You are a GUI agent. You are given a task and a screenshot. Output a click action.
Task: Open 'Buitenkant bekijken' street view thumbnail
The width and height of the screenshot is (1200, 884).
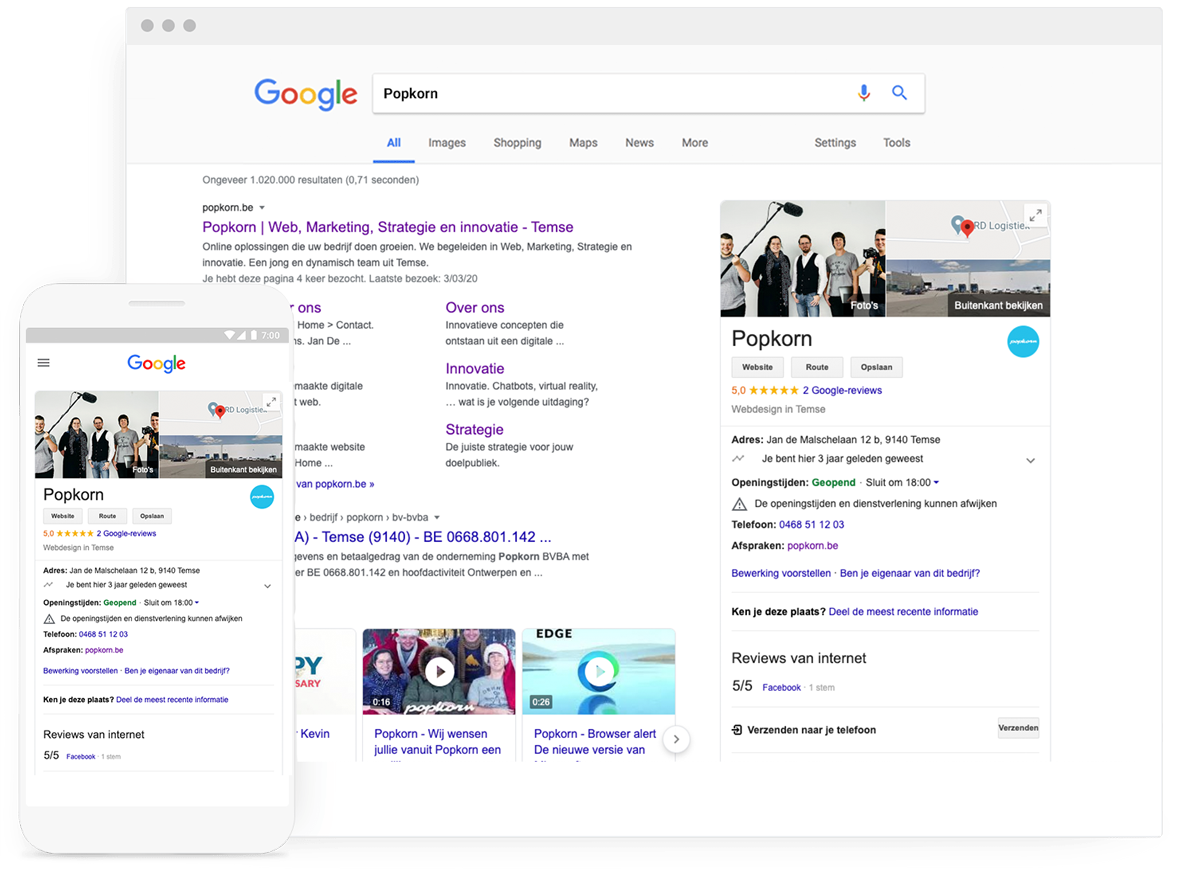point(968,289)
